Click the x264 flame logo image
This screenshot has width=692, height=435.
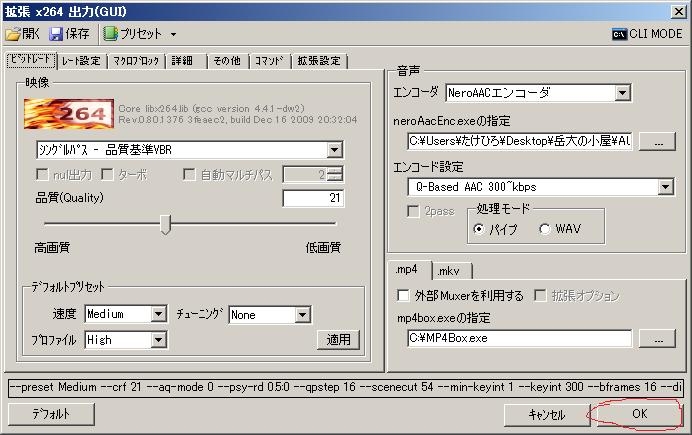click(x=69, y=114)
